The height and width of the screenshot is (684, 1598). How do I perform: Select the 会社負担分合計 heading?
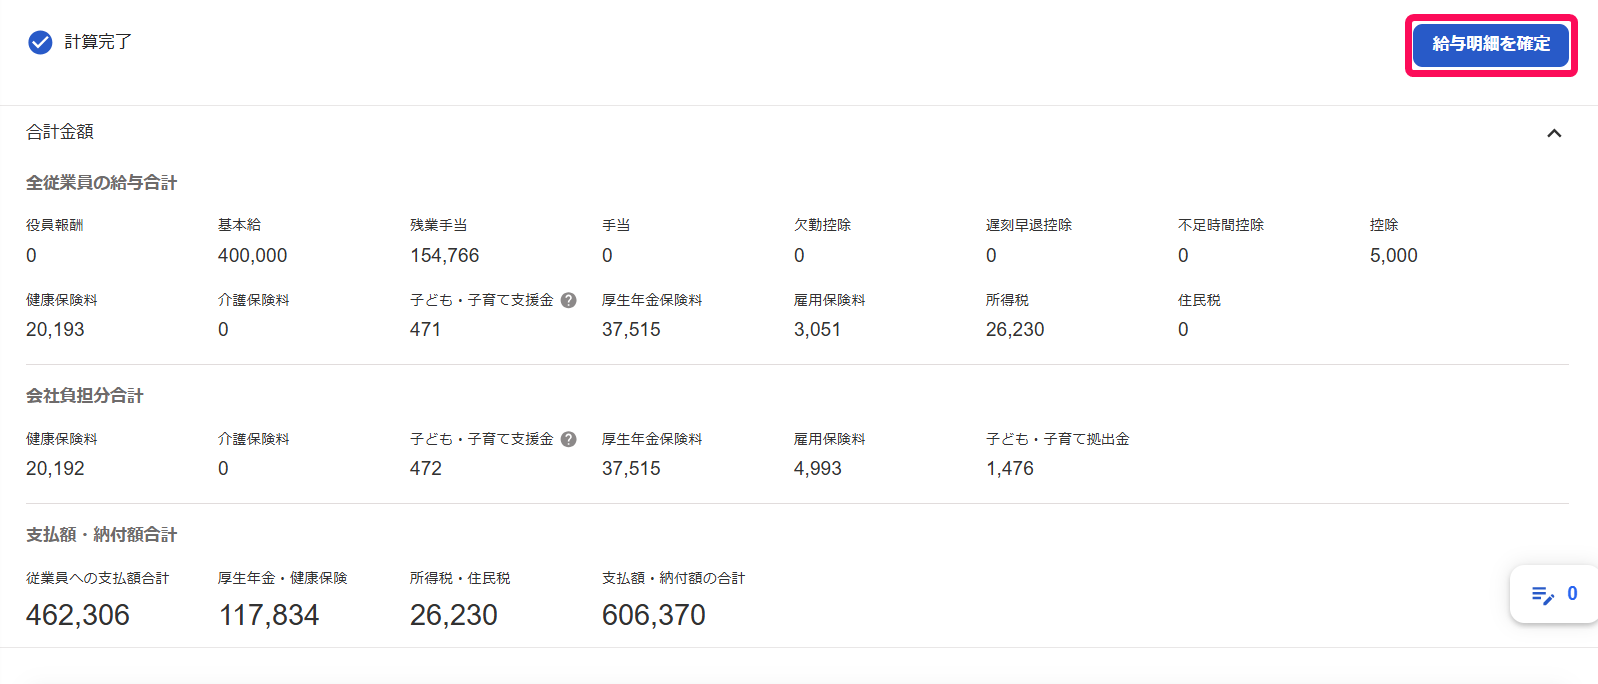(x=85, y=396)
